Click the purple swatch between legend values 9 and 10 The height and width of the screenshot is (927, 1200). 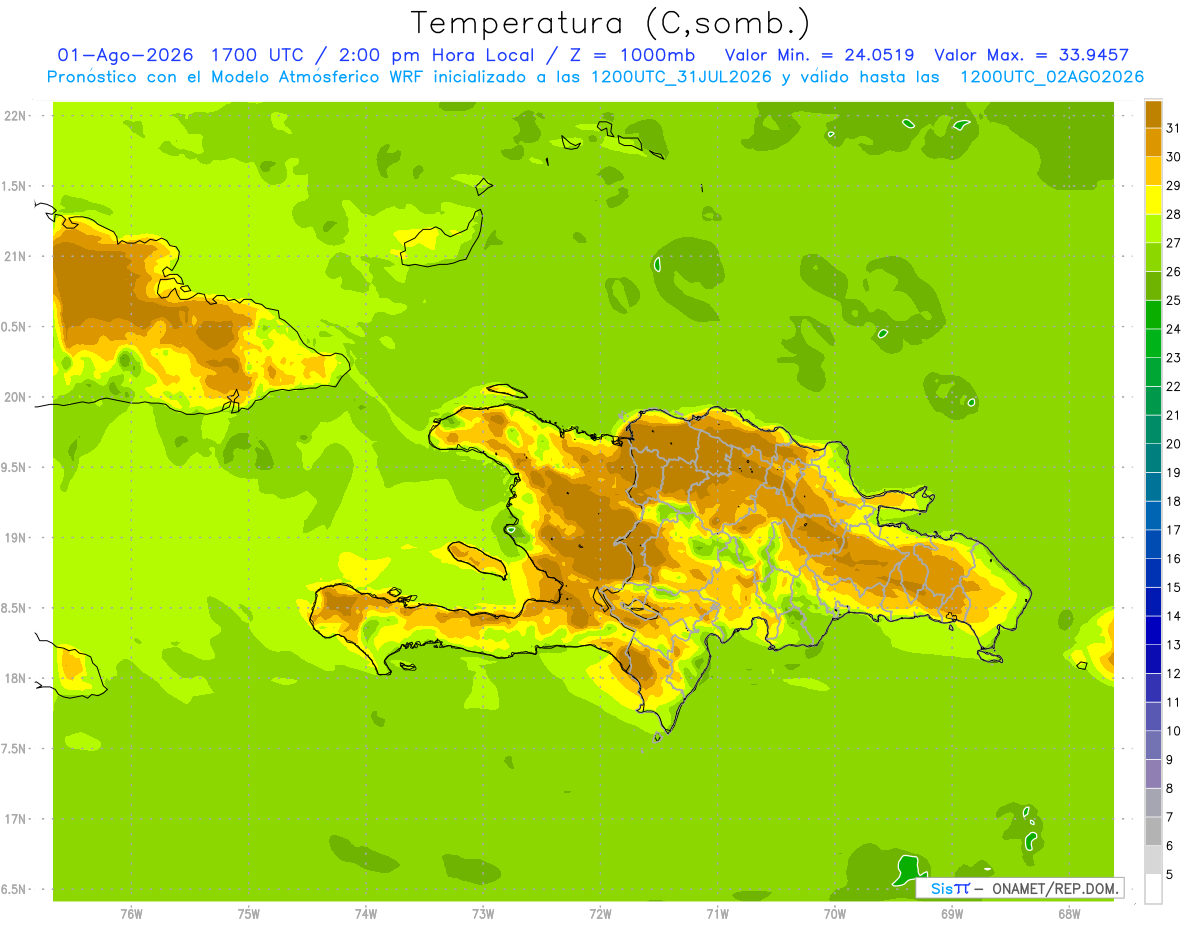pyautogui.click(x=1153, y=745)
